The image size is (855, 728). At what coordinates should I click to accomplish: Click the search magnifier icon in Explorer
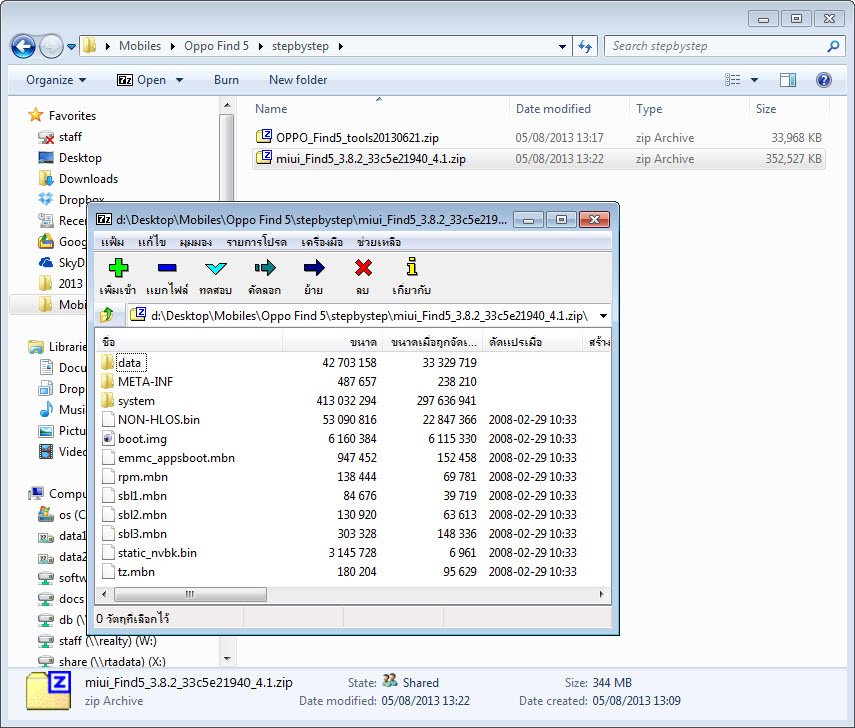click(833, 46)
